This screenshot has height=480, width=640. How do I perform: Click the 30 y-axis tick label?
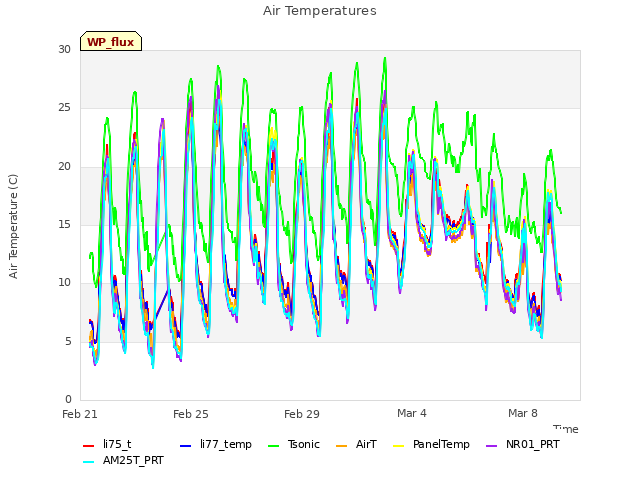click(64, 49)
